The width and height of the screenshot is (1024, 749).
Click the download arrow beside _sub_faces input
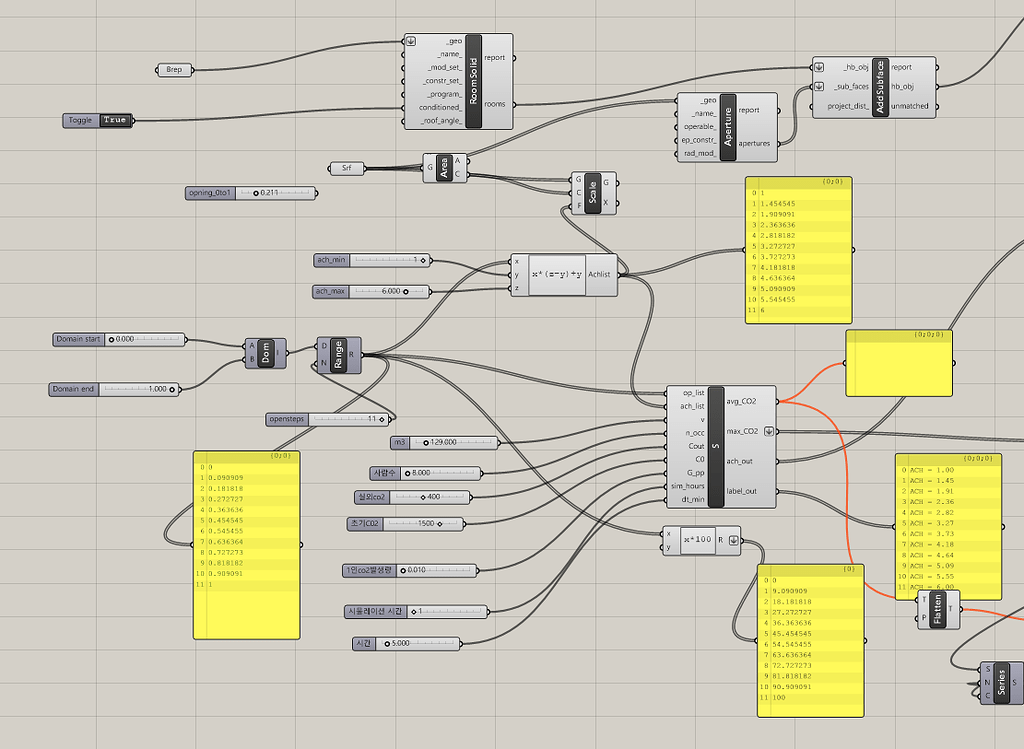tap(819, 87)
